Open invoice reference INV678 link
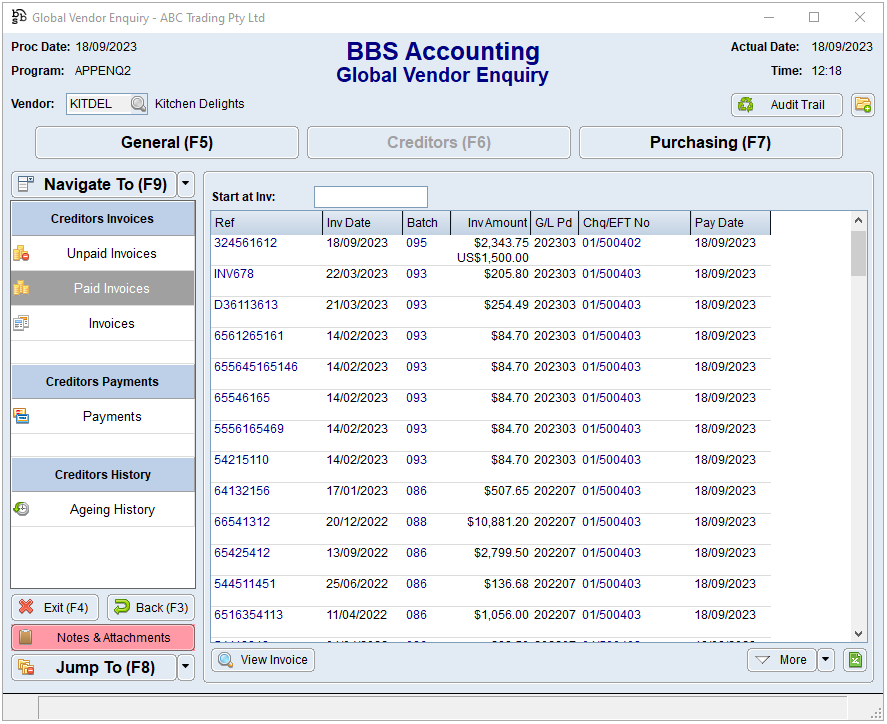 (x=234, y=274)
